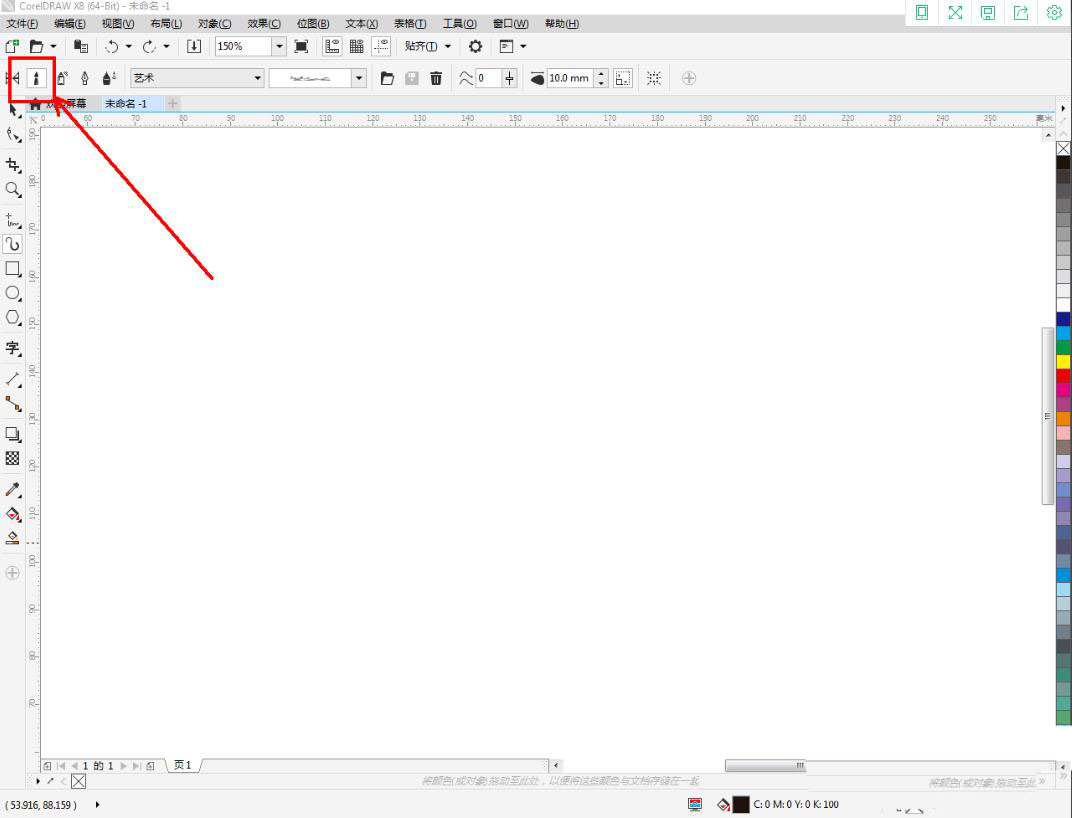
Task: Select the Brush mode in the property bar
Action: pyautogui.click(x=37, y=78)
